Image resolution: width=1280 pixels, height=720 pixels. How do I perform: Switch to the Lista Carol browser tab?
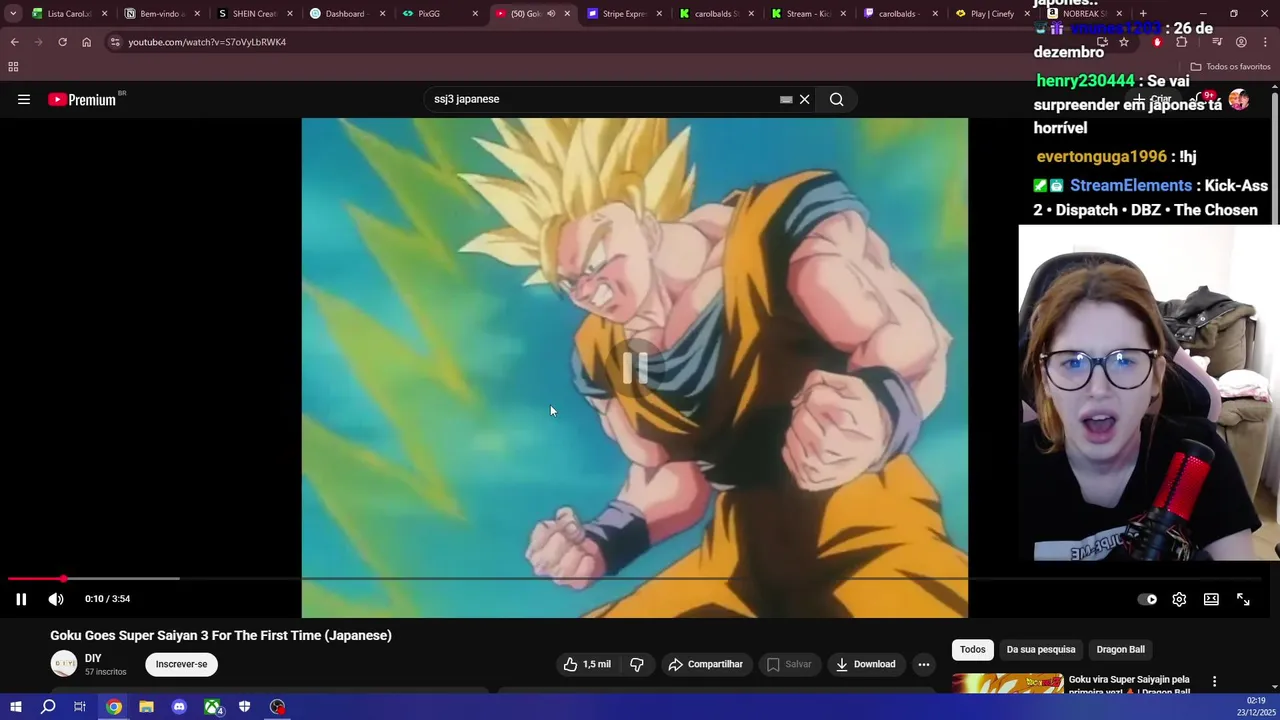(69, 14)
